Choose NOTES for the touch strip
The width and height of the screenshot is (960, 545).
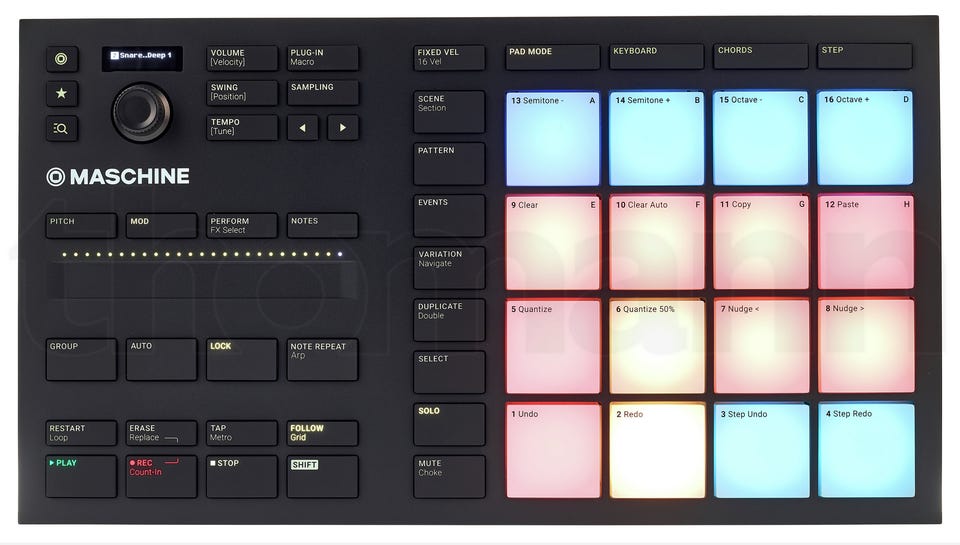[x=323, y=225]
